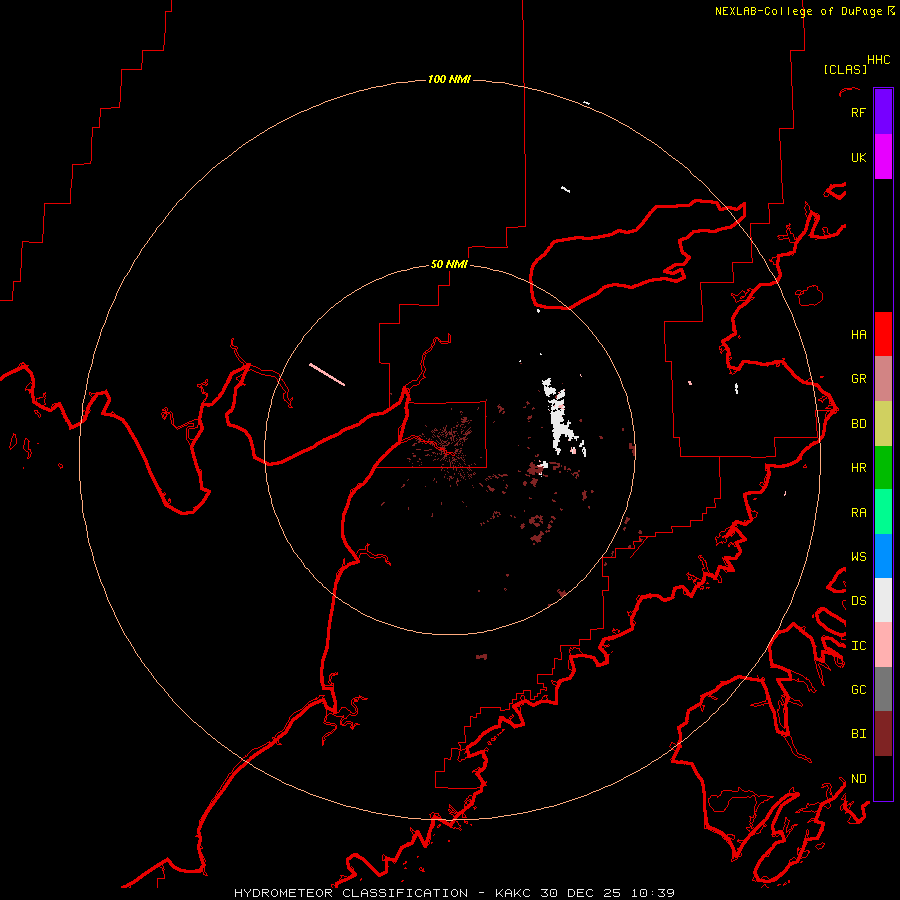900x900 pixels.
Task: Click the 50 NMI range ring label
Action: coord(449,264)
